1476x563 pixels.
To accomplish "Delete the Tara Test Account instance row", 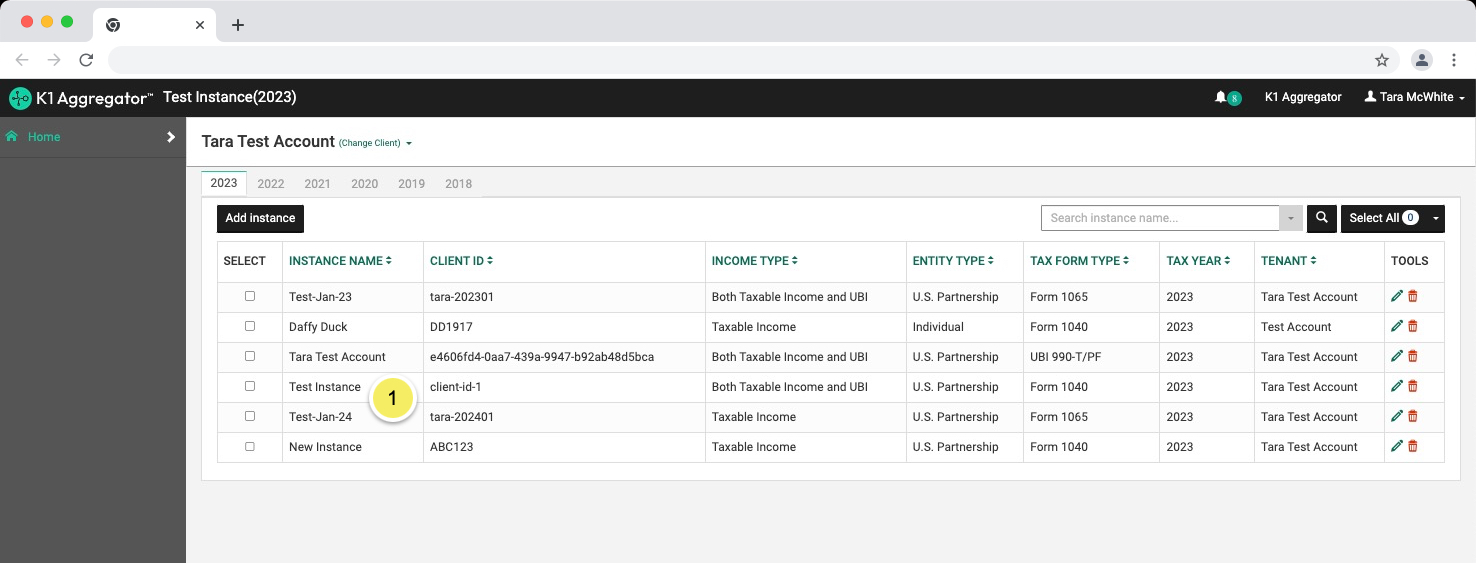I will coord(1413,357).
